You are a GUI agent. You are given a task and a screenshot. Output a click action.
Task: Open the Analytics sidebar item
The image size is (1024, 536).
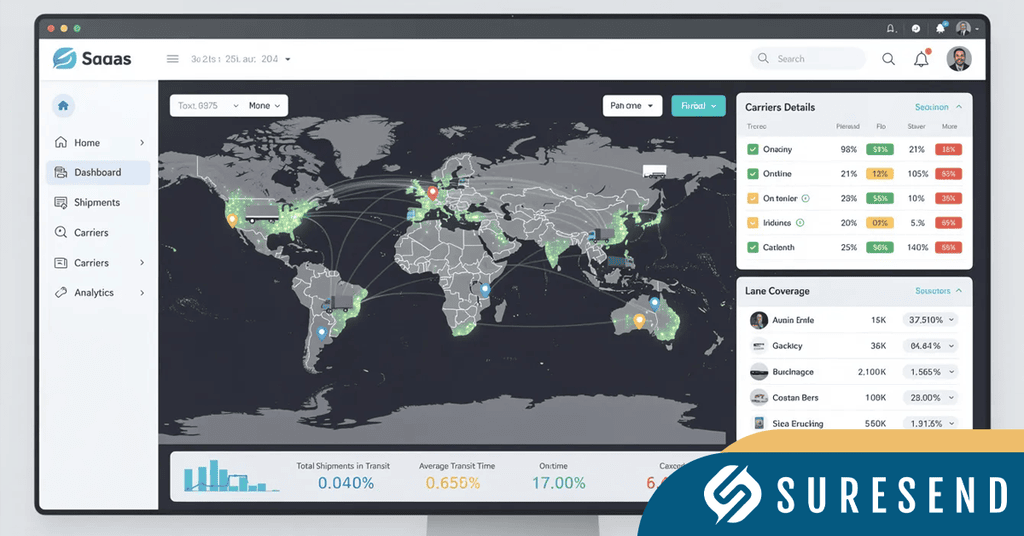click(x=100, y=292)
